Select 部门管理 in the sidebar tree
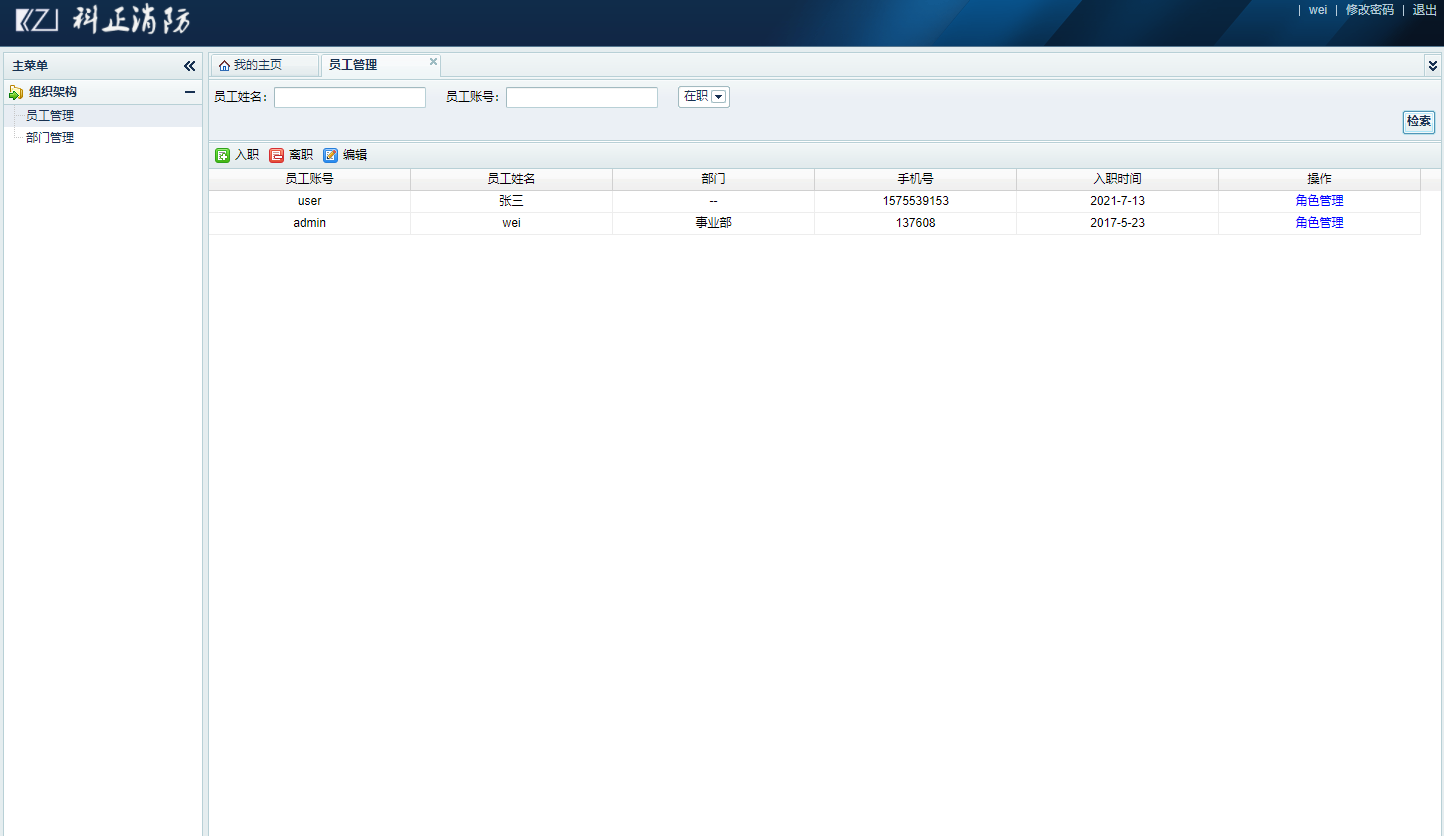Screen dimensions: 1444x836 [50, 138]
